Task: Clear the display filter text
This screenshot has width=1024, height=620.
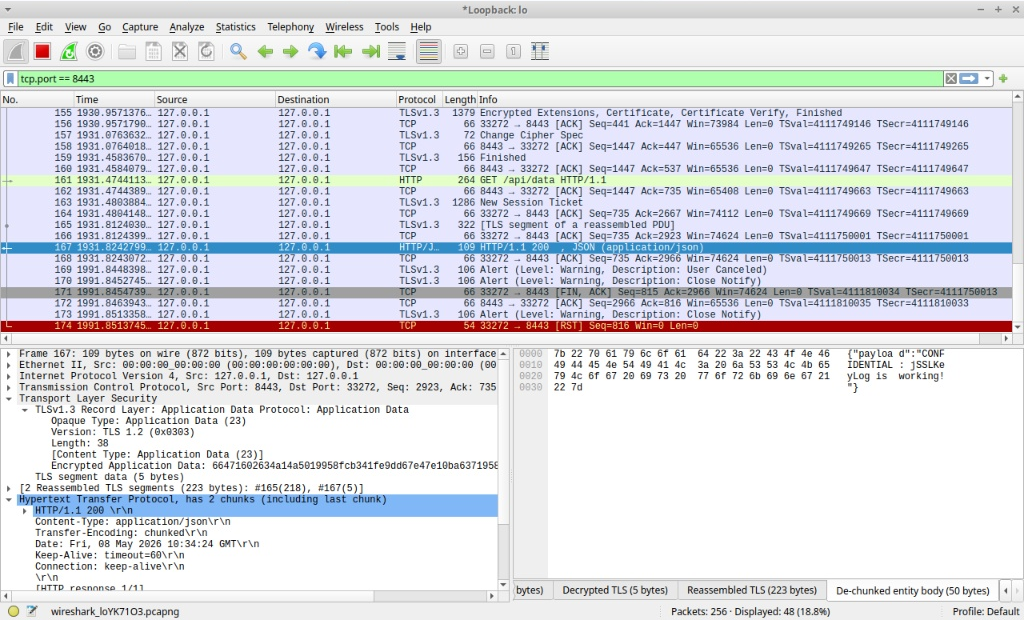Action: click(951, 78)
